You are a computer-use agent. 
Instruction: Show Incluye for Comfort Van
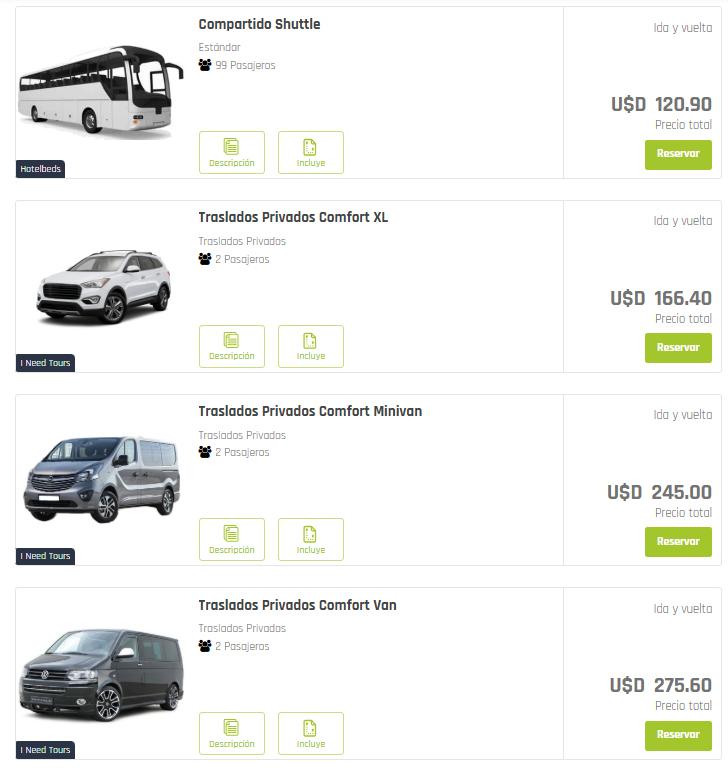[x=311, y=733]
